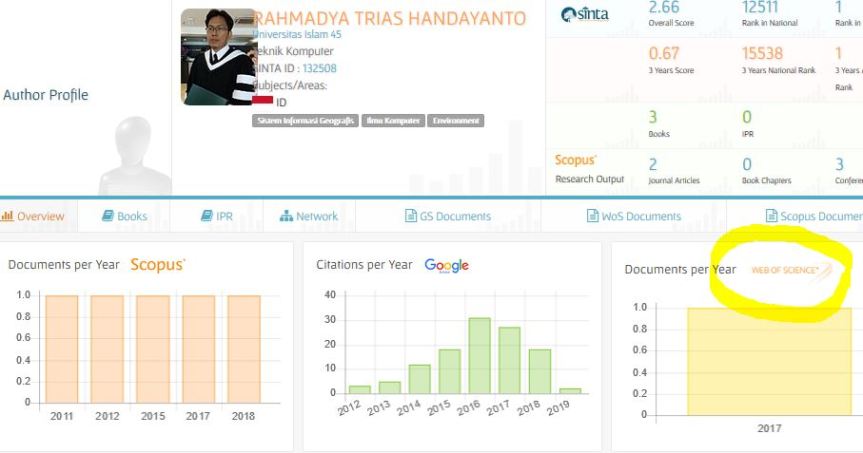
Task: Click the IPR tab book icon
Action: [206, 216]
